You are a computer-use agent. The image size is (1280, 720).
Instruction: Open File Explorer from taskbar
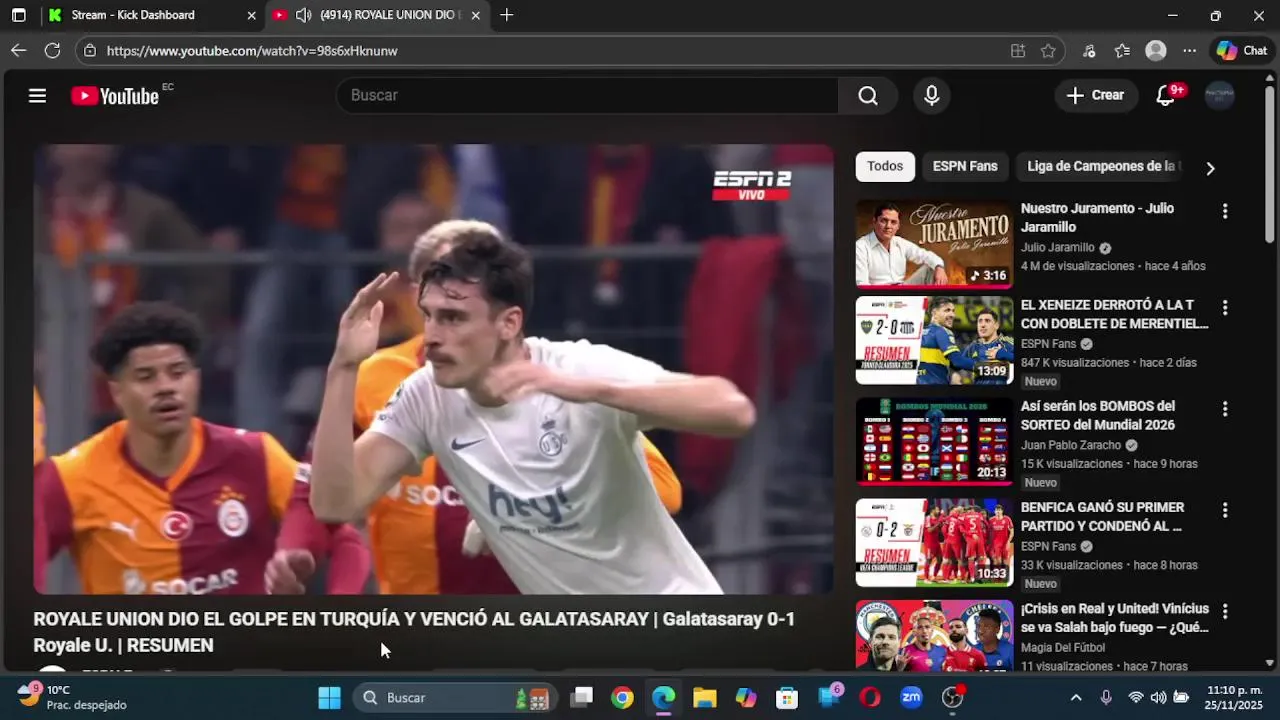click(705, 697)
